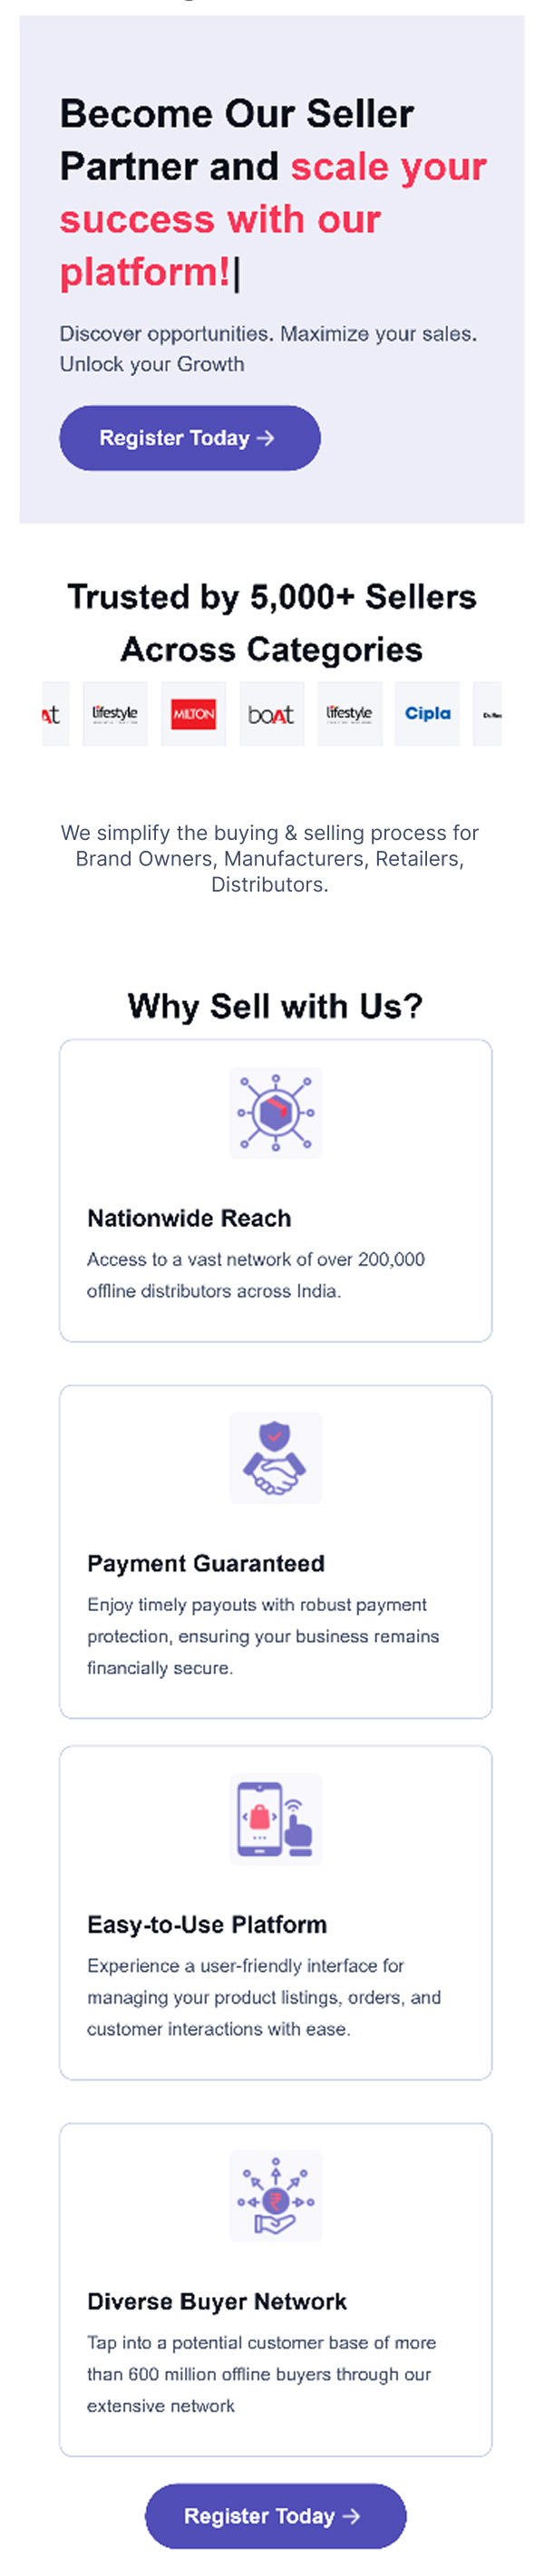544x2576 pixels.
Task: Click the Nationwide Reach network box icon
Action: [275, 1112]
